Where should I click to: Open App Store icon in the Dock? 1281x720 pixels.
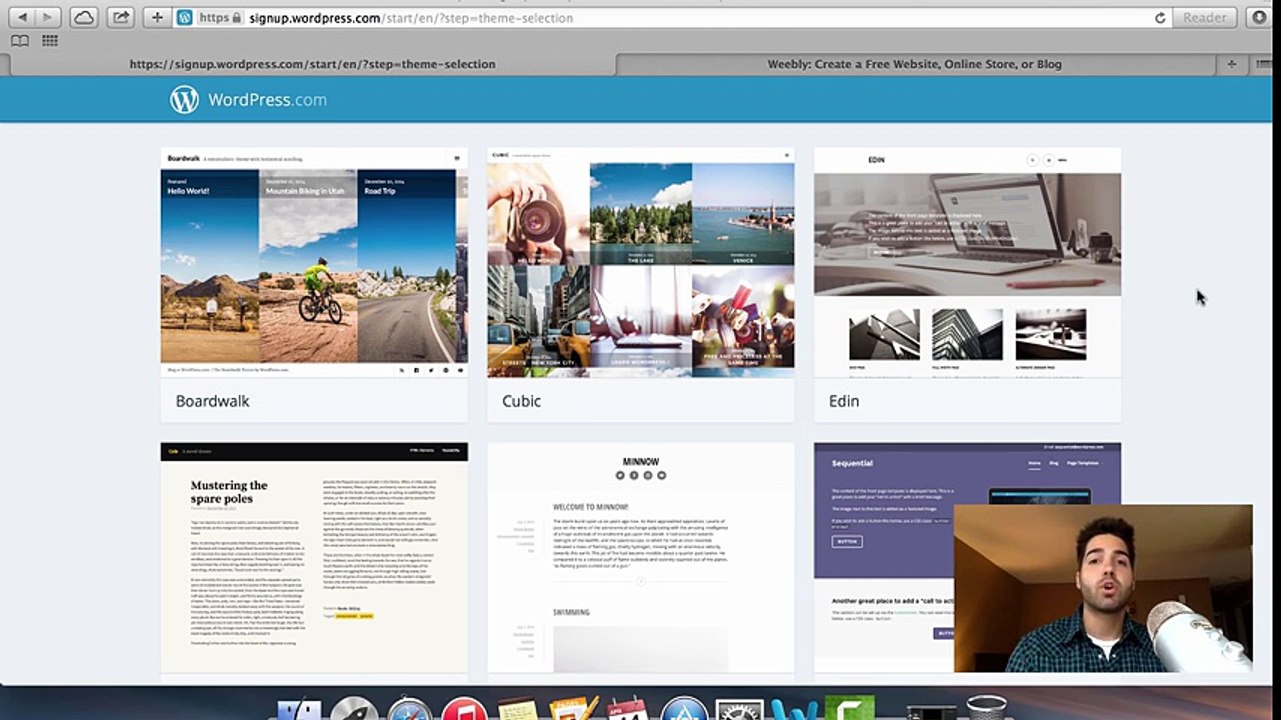(684, 709)
